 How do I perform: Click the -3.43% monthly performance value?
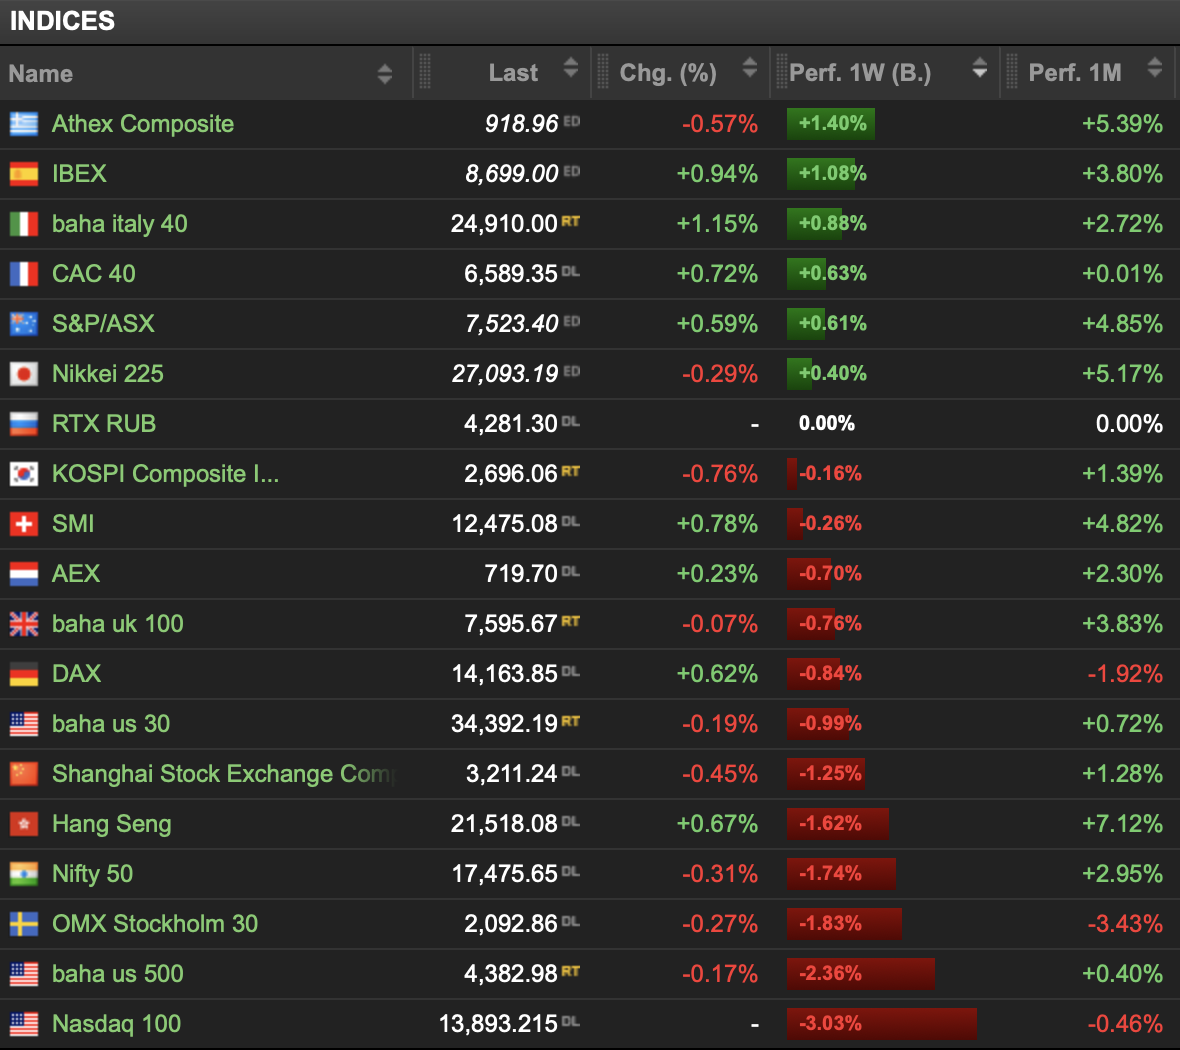point(1125,924)
